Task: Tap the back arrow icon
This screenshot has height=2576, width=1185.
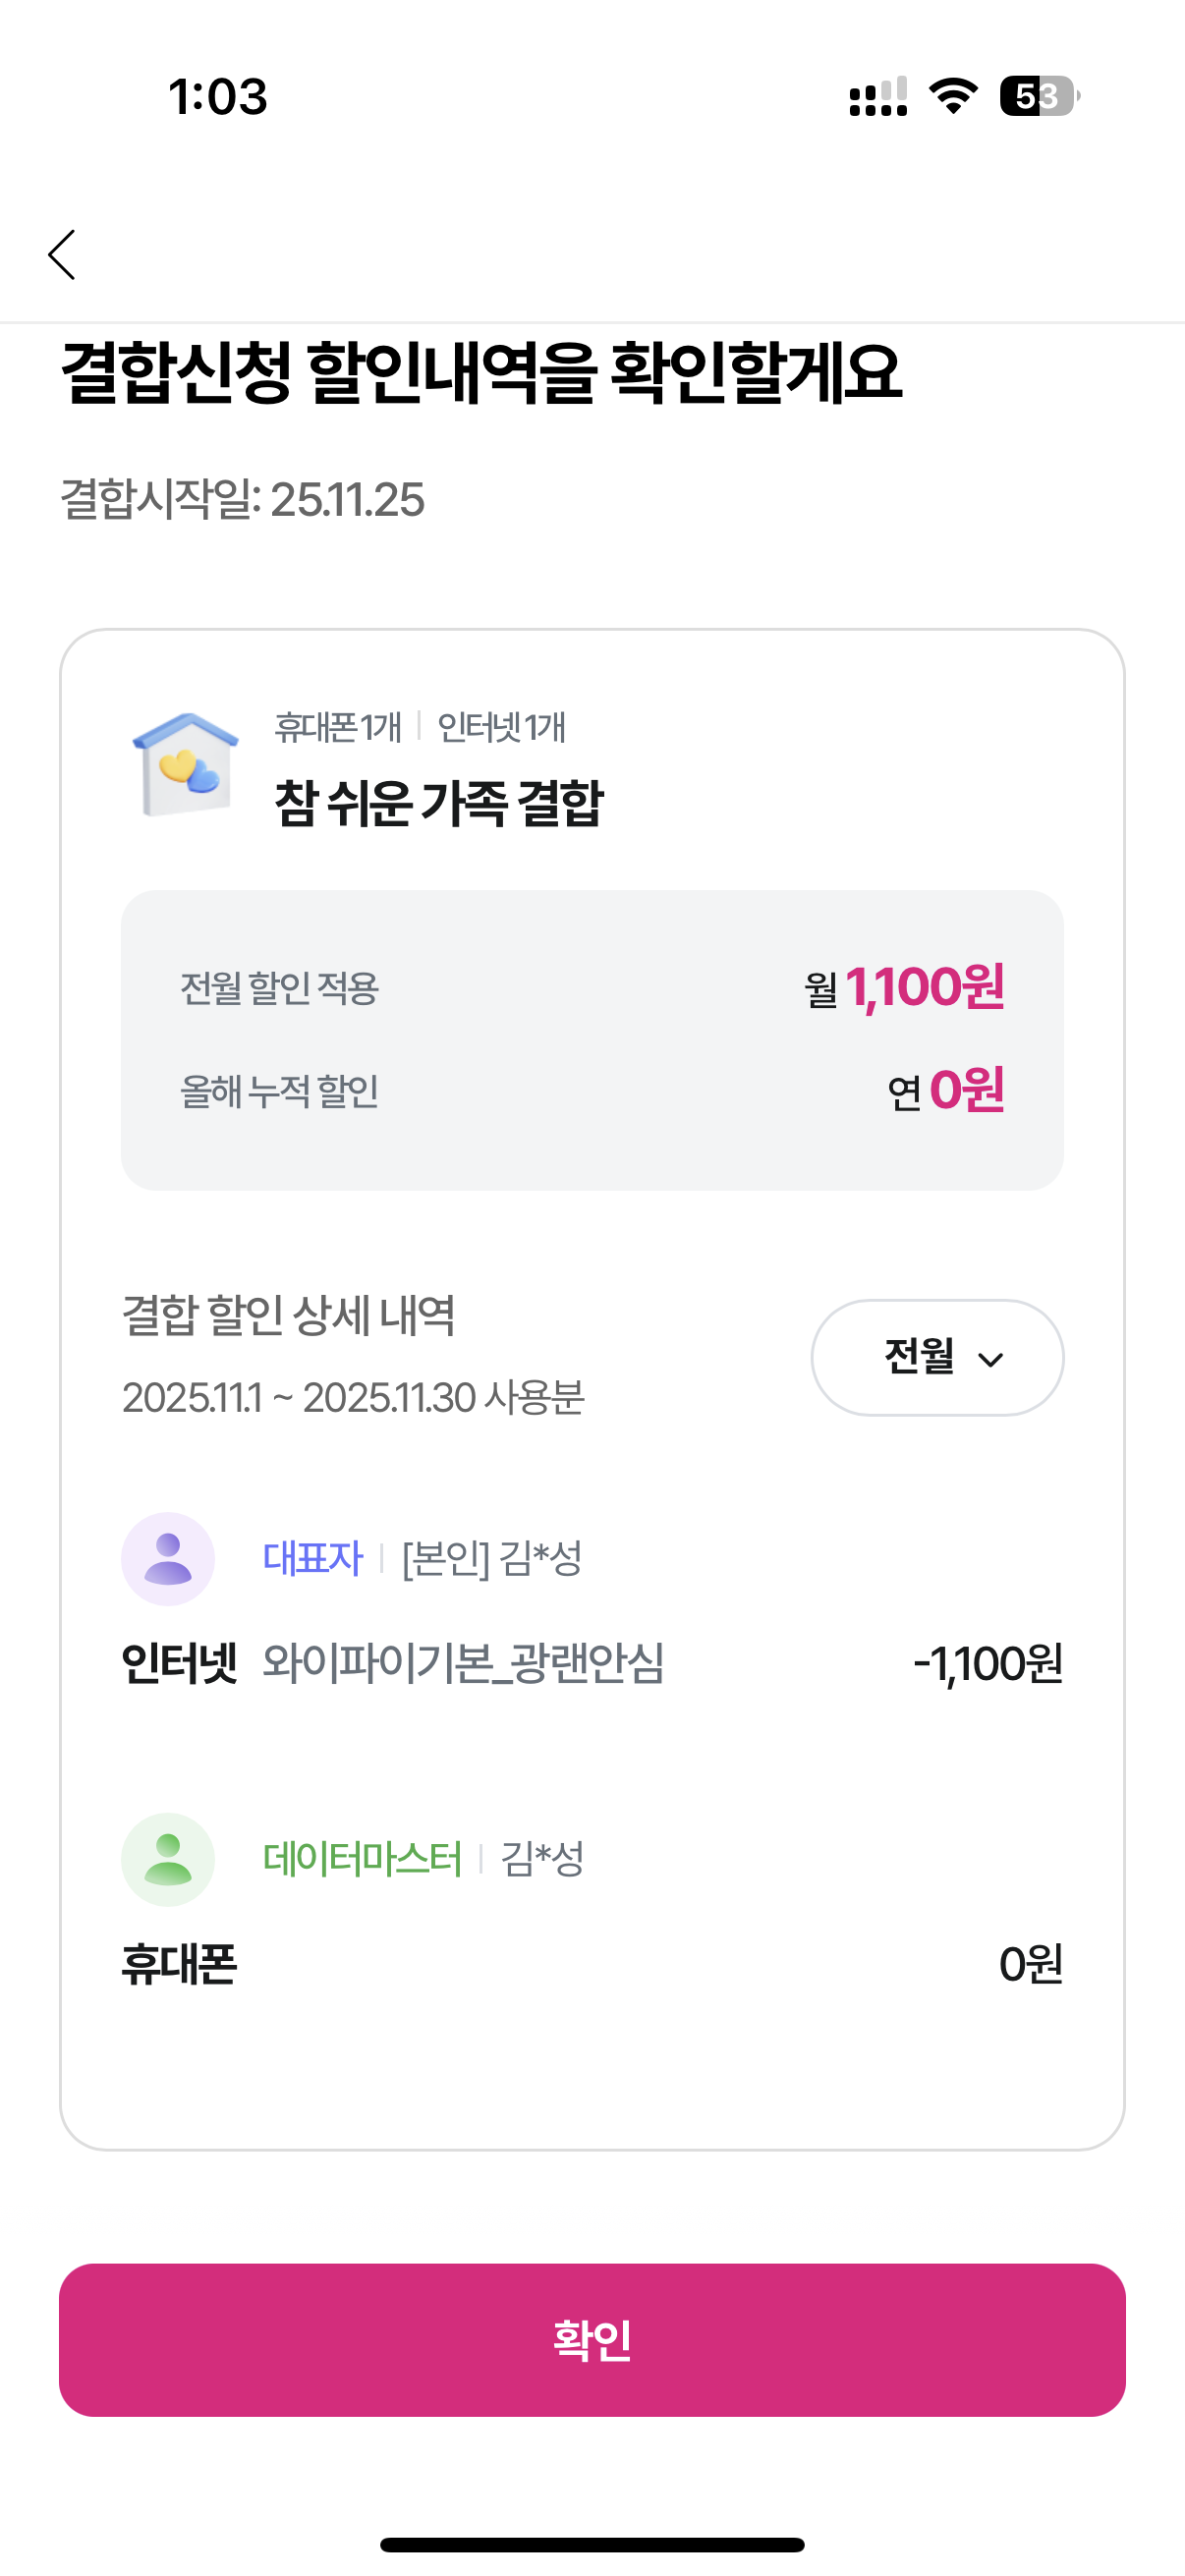Action: (62, 255)
